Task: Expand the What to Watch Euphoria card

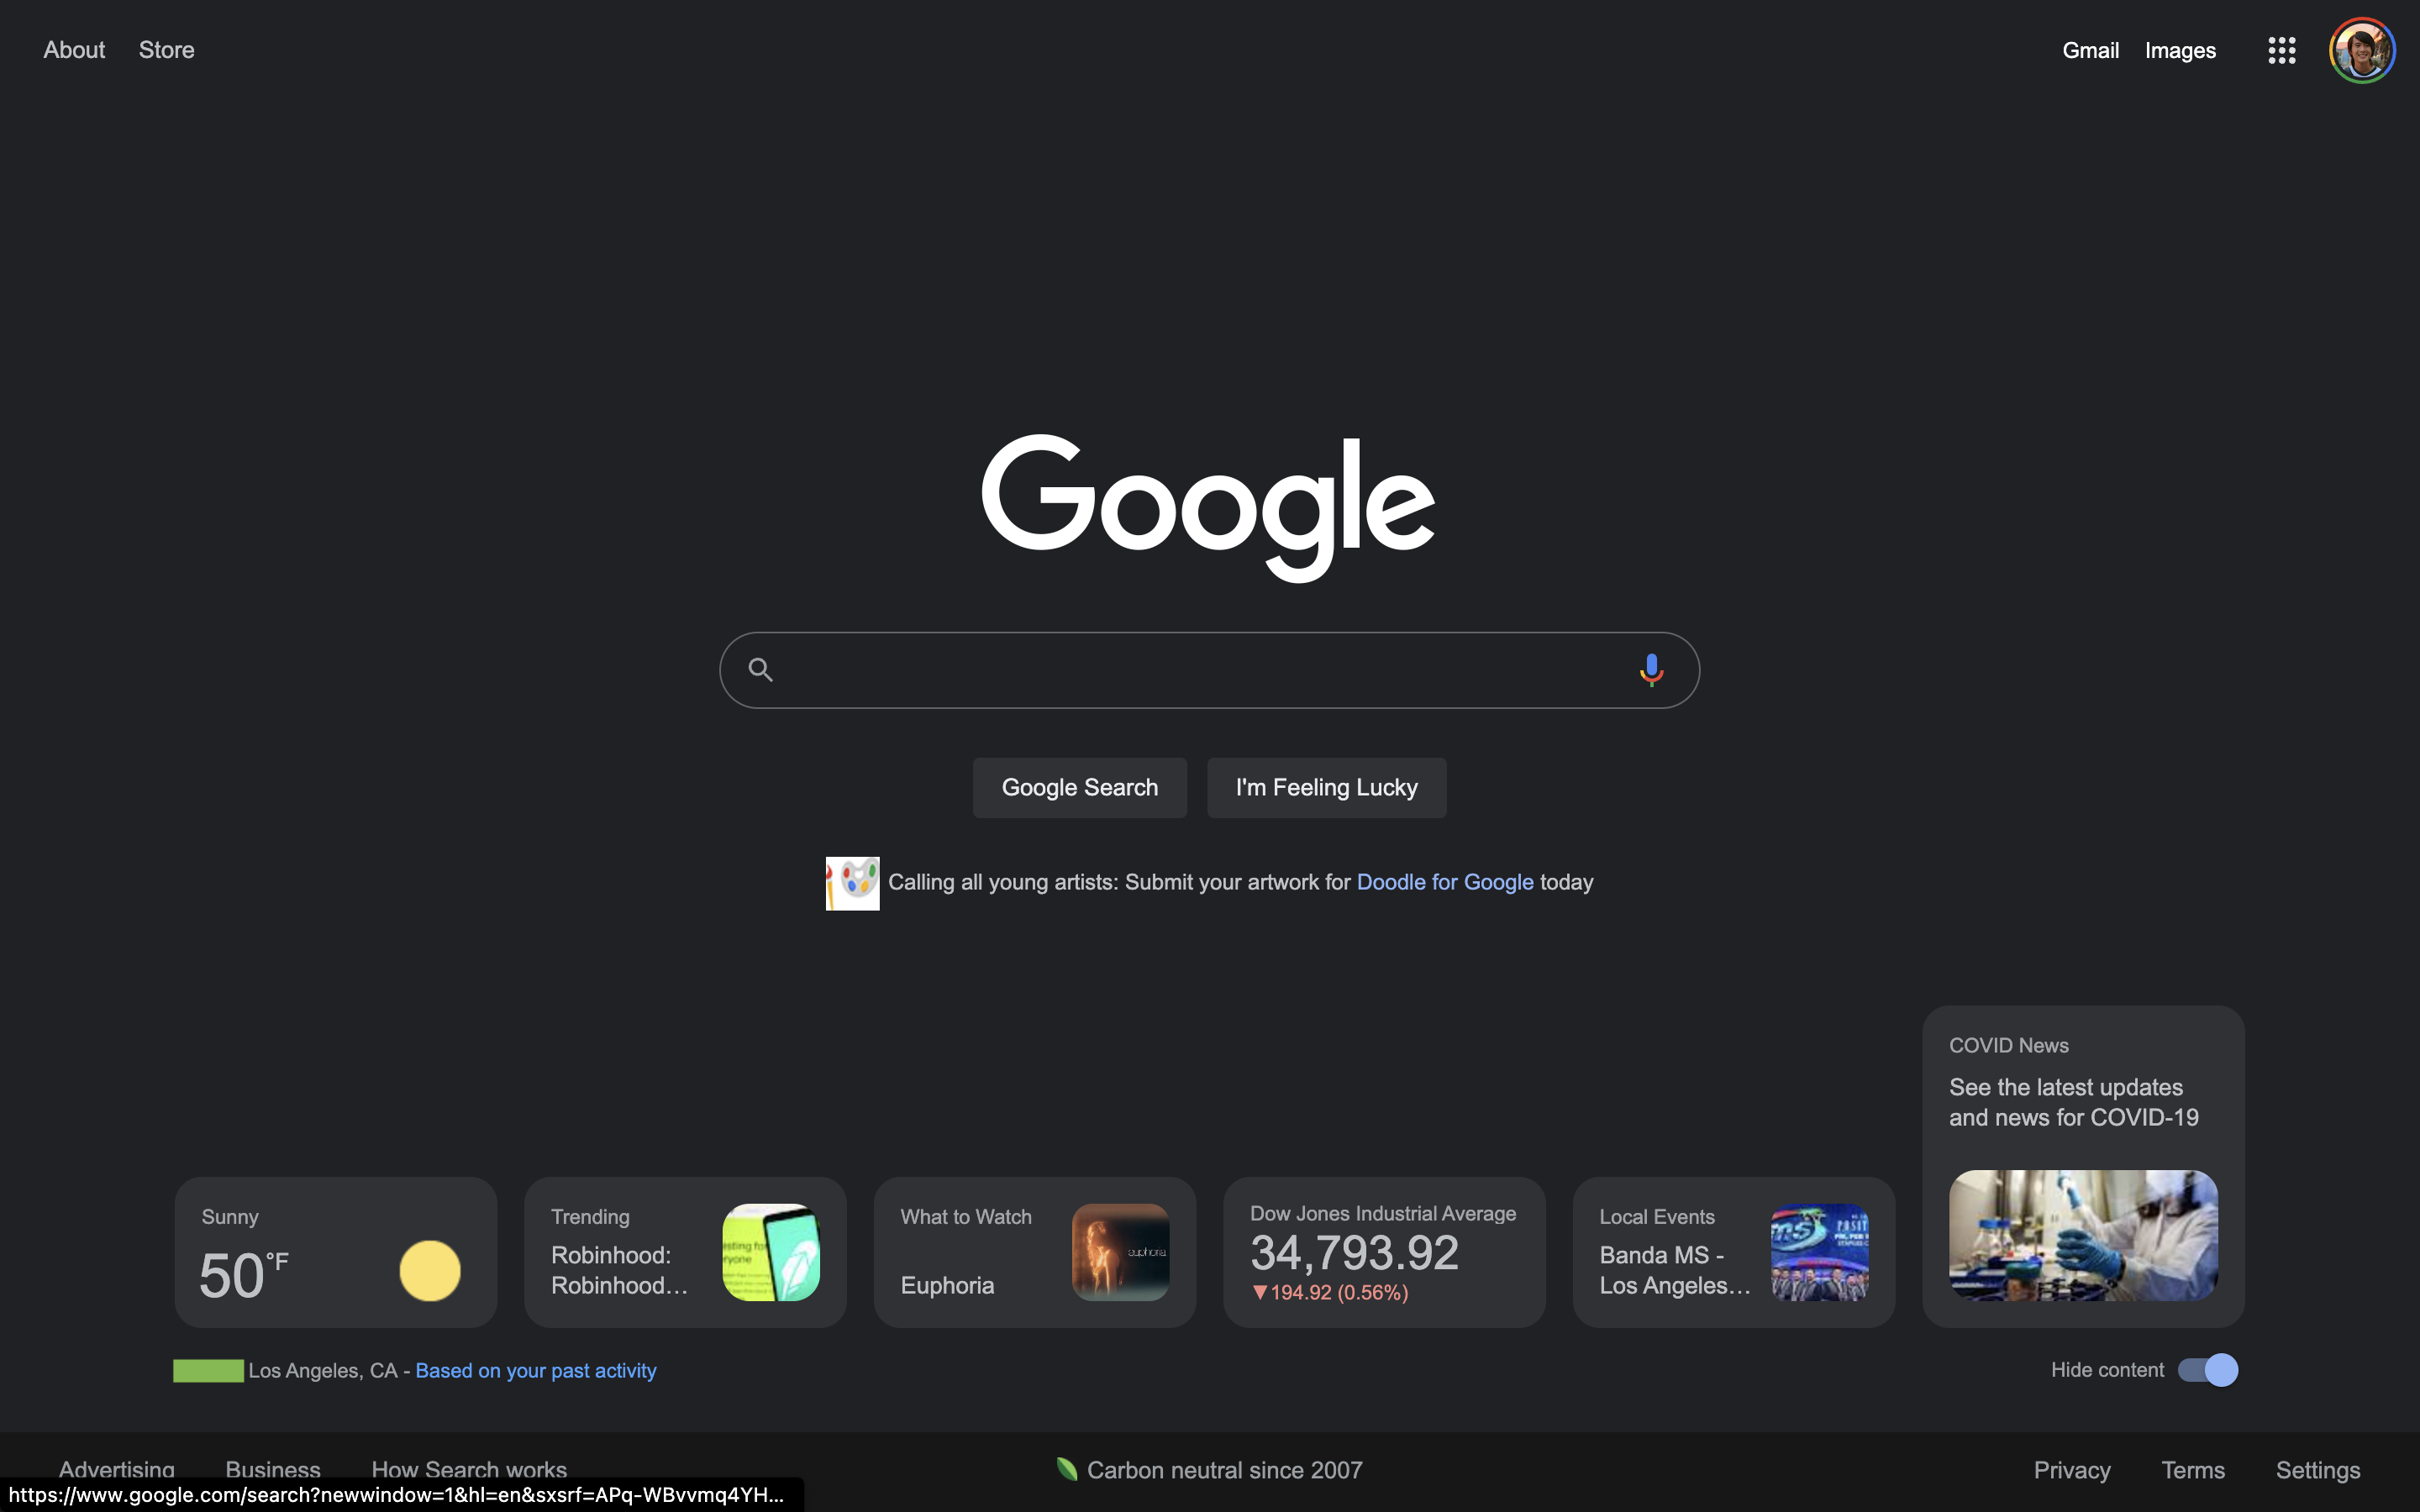Action: coord(1035,1252)
